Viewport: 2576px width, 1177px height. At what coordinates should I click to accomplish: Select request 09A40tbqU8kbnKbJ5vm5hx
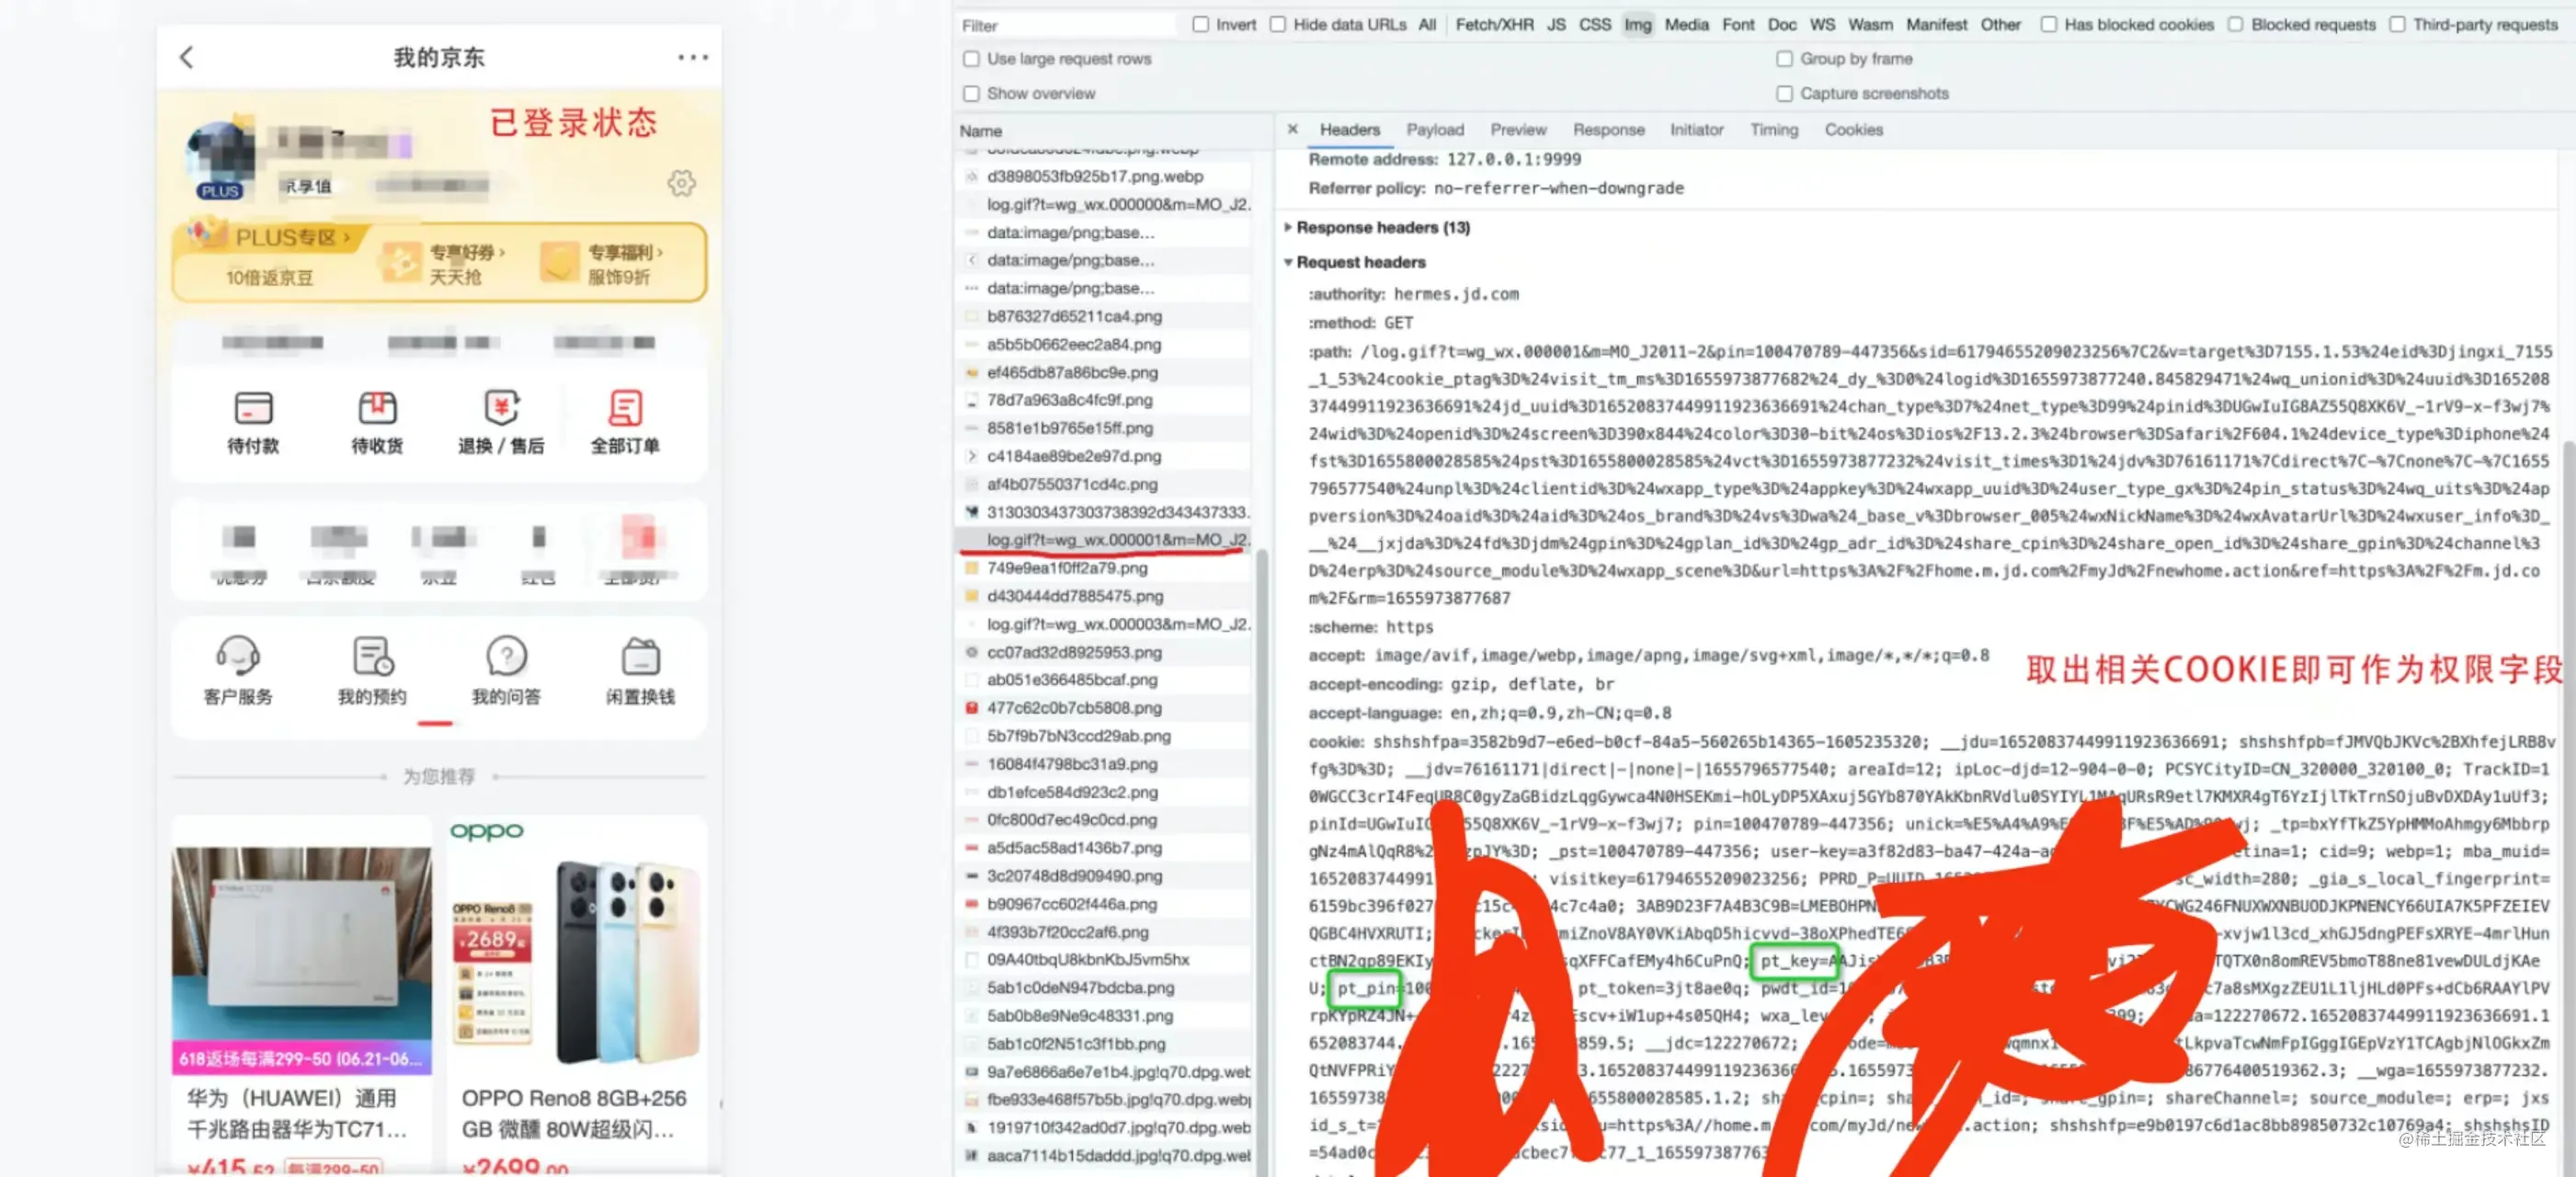tap(1104, 959)
